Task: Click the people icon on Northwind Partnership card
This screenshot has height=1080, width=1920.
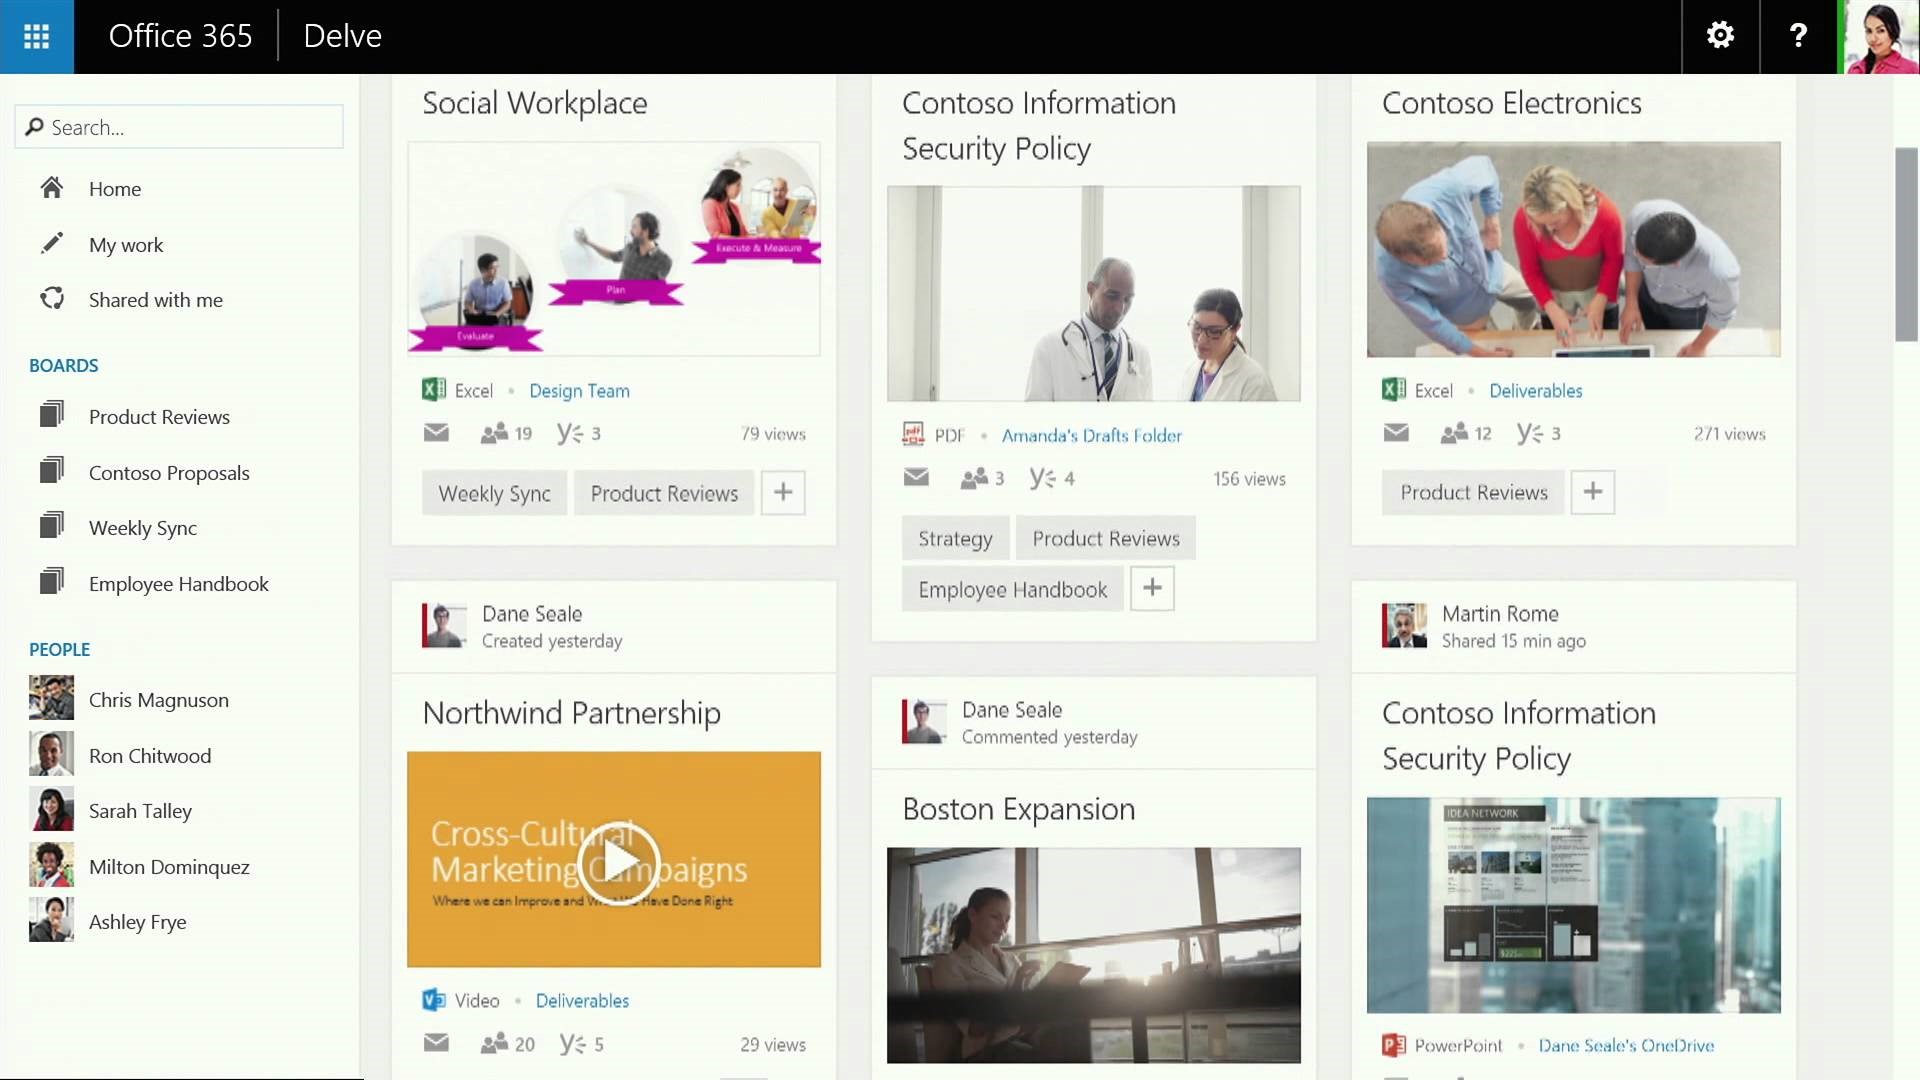Action: tap(494, 1044)
